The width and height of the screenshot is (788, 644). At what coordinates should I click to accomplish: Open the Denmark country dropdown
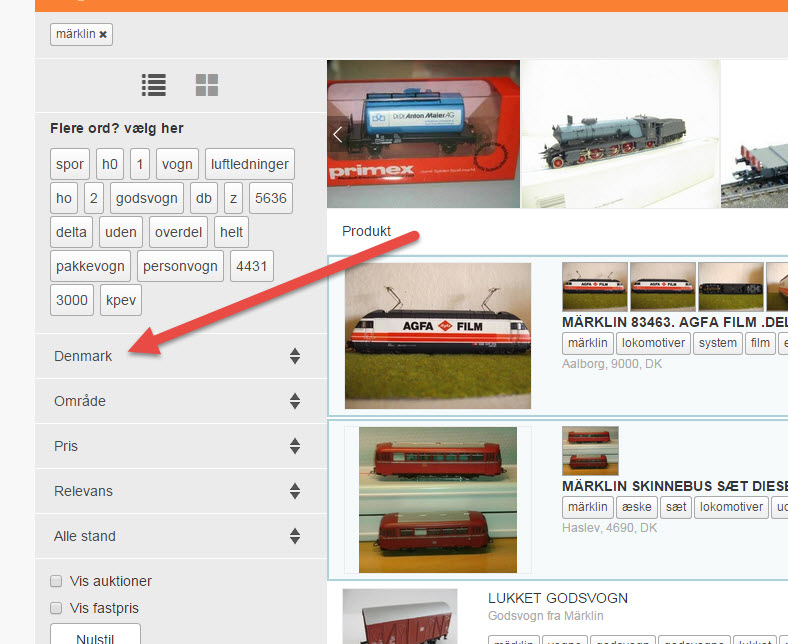(x=181, y=356)
